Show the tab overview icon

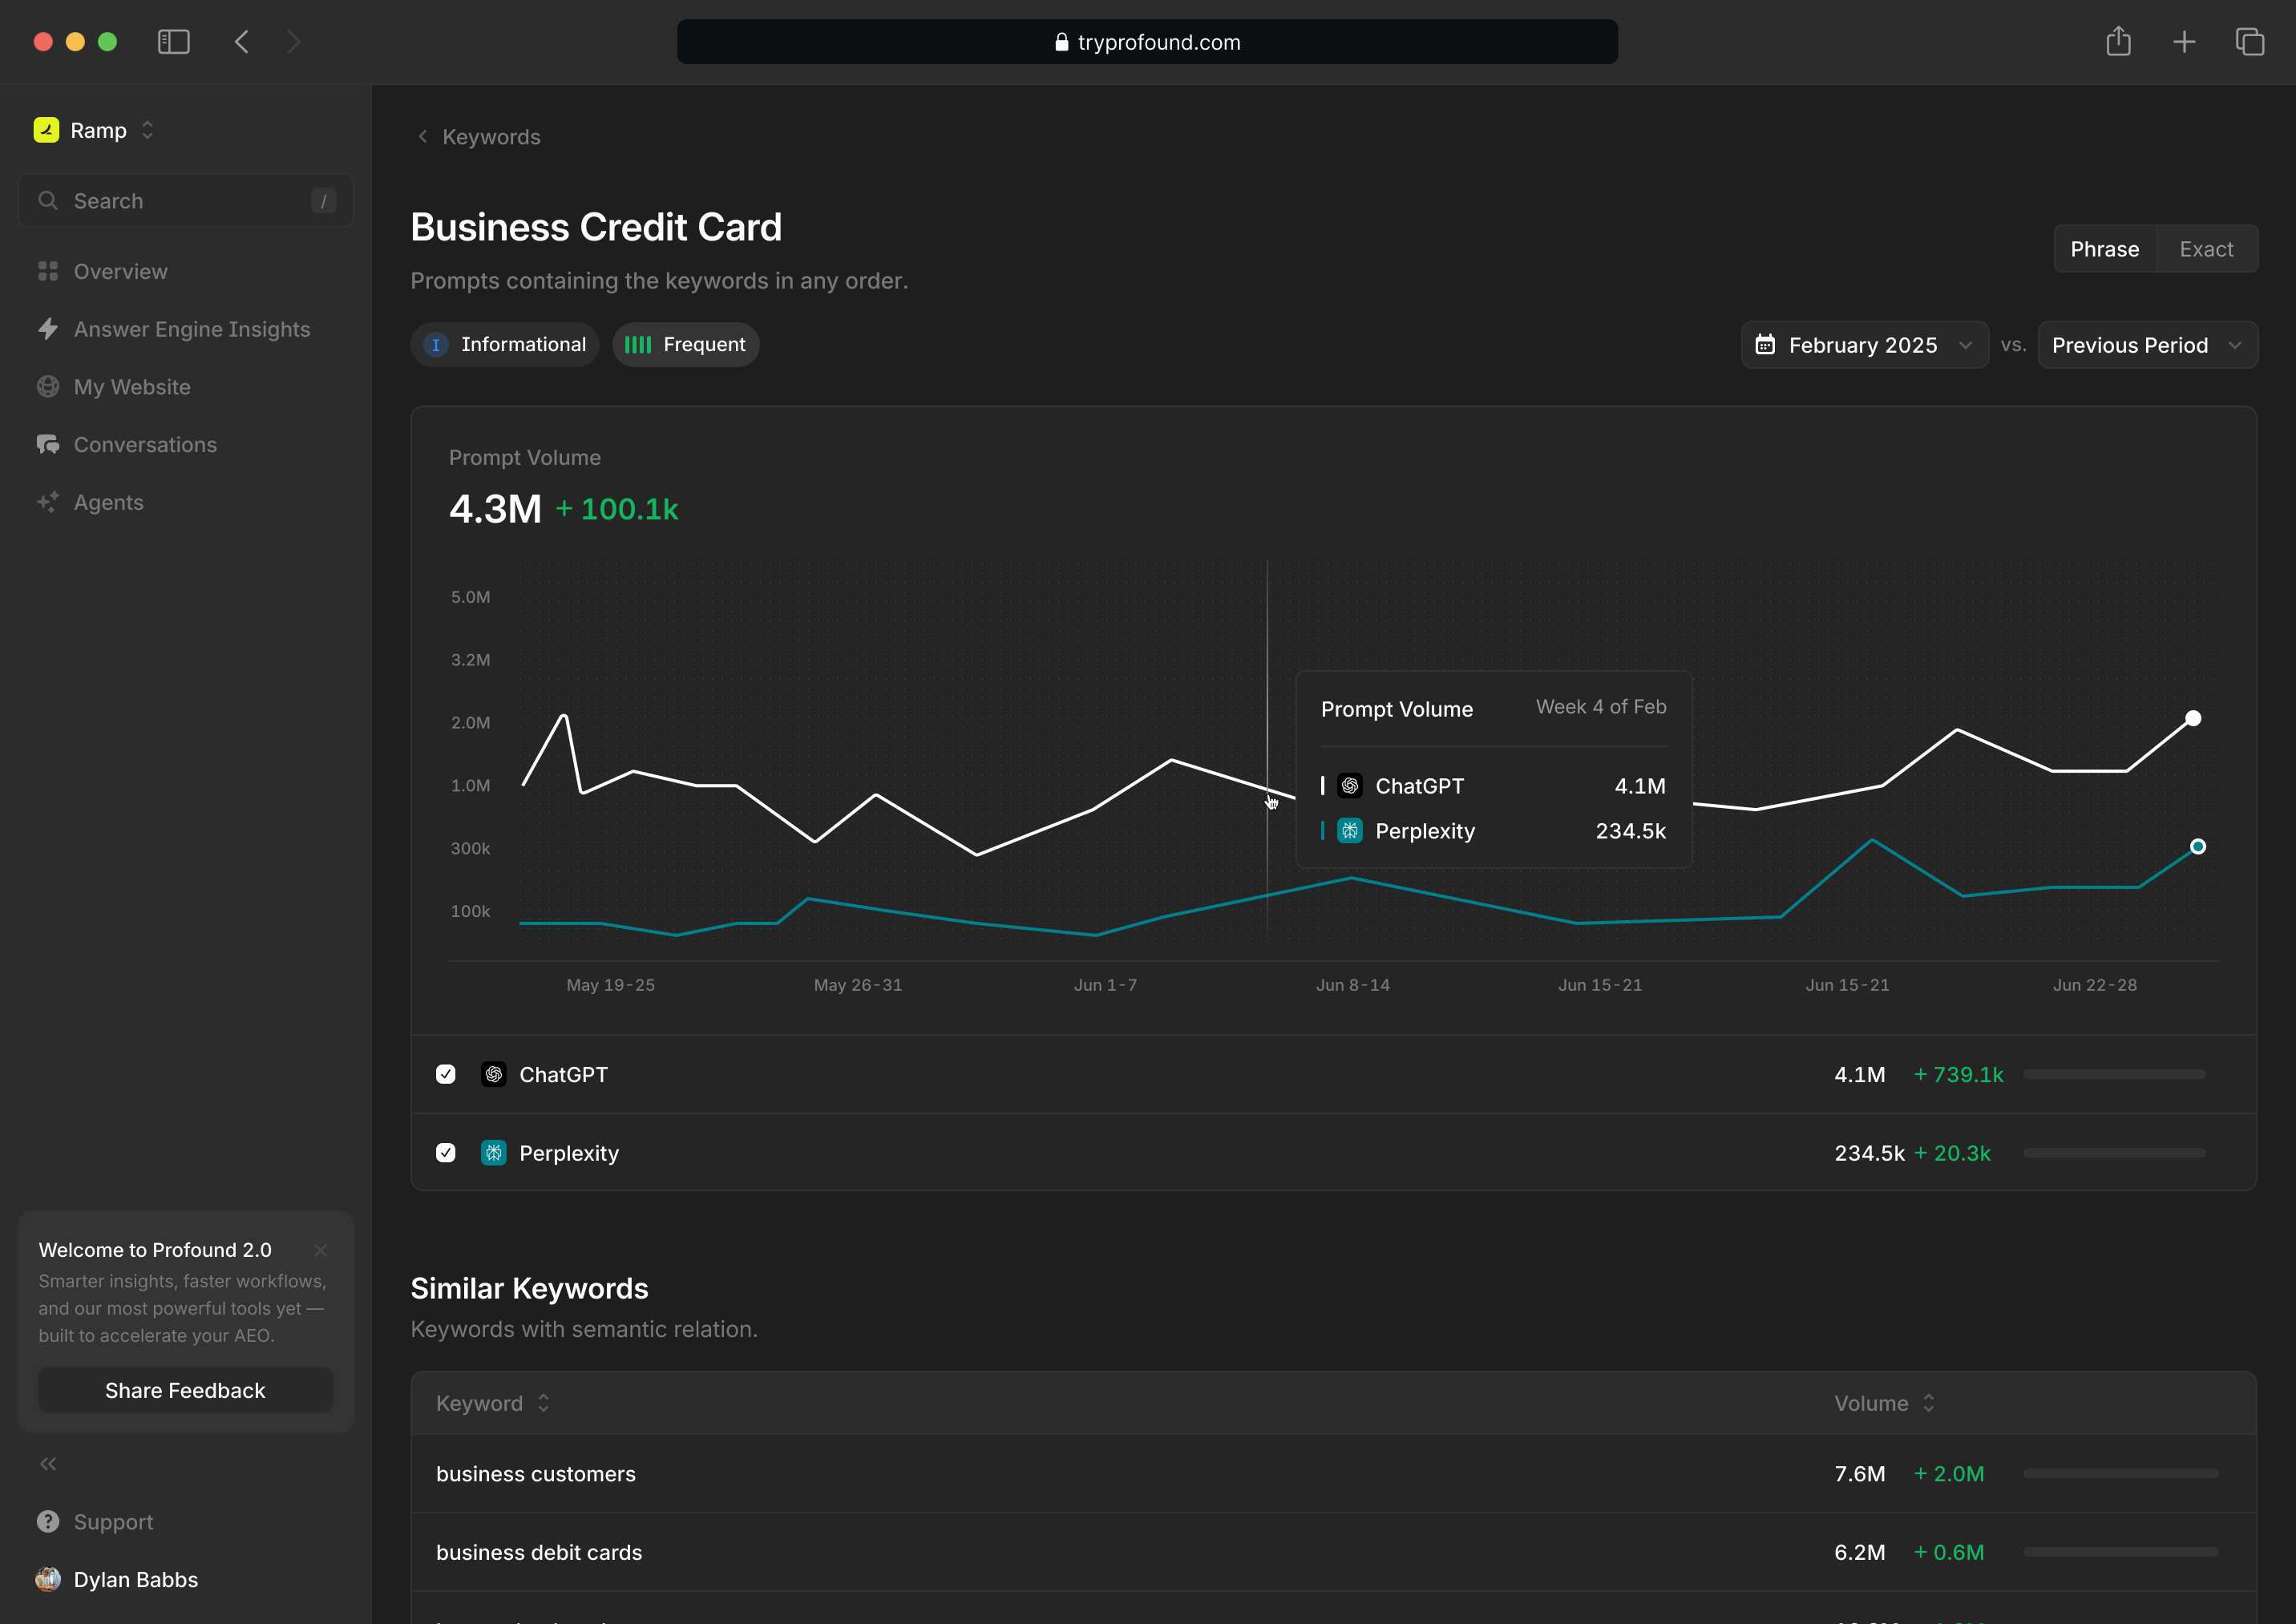(x=2250, y=42)
